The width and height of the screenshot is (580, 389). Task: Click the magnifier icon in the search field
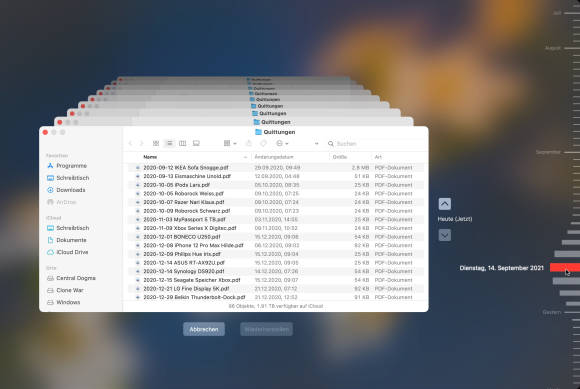(331, 143)
